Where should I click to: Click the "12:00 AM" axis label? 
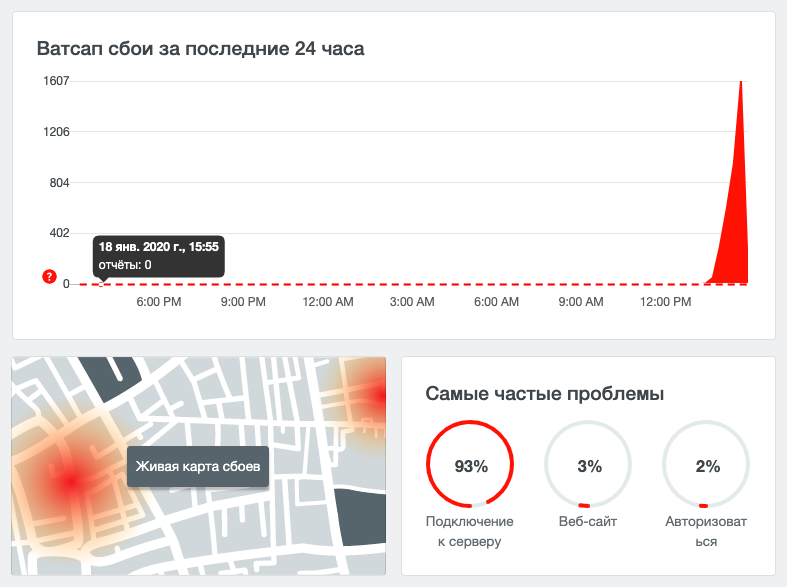pos(328,302)
